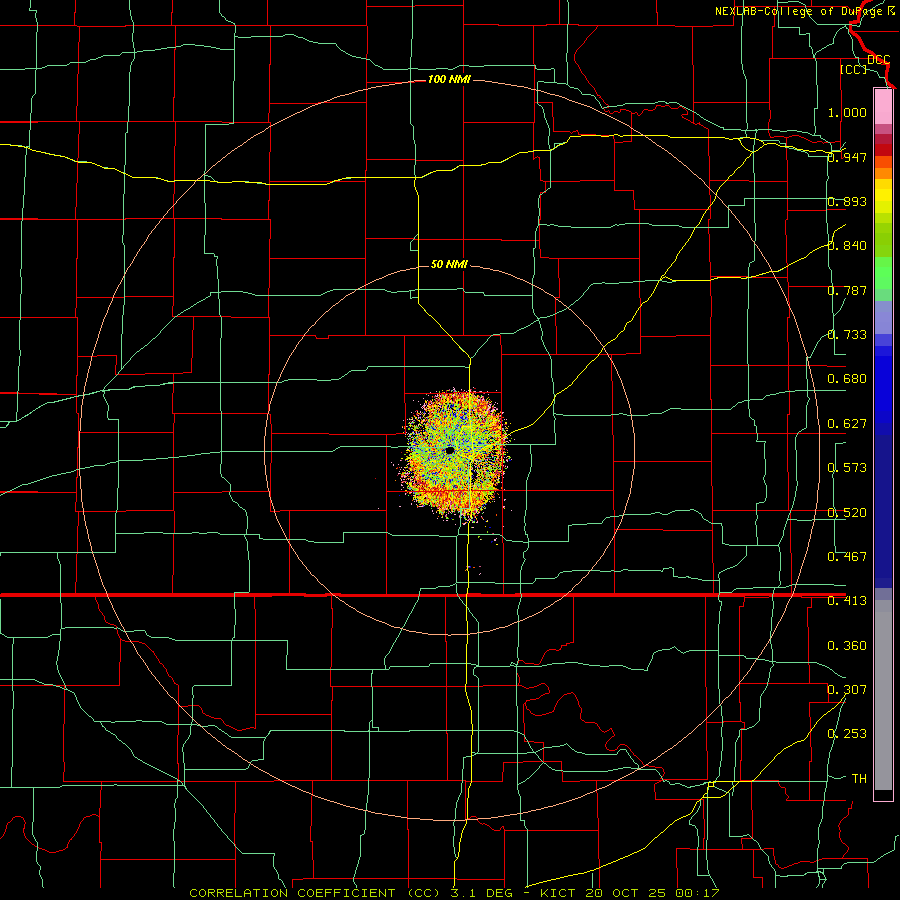
Task: Select the 0.360 legend value
Action: (x=847, y=645)
